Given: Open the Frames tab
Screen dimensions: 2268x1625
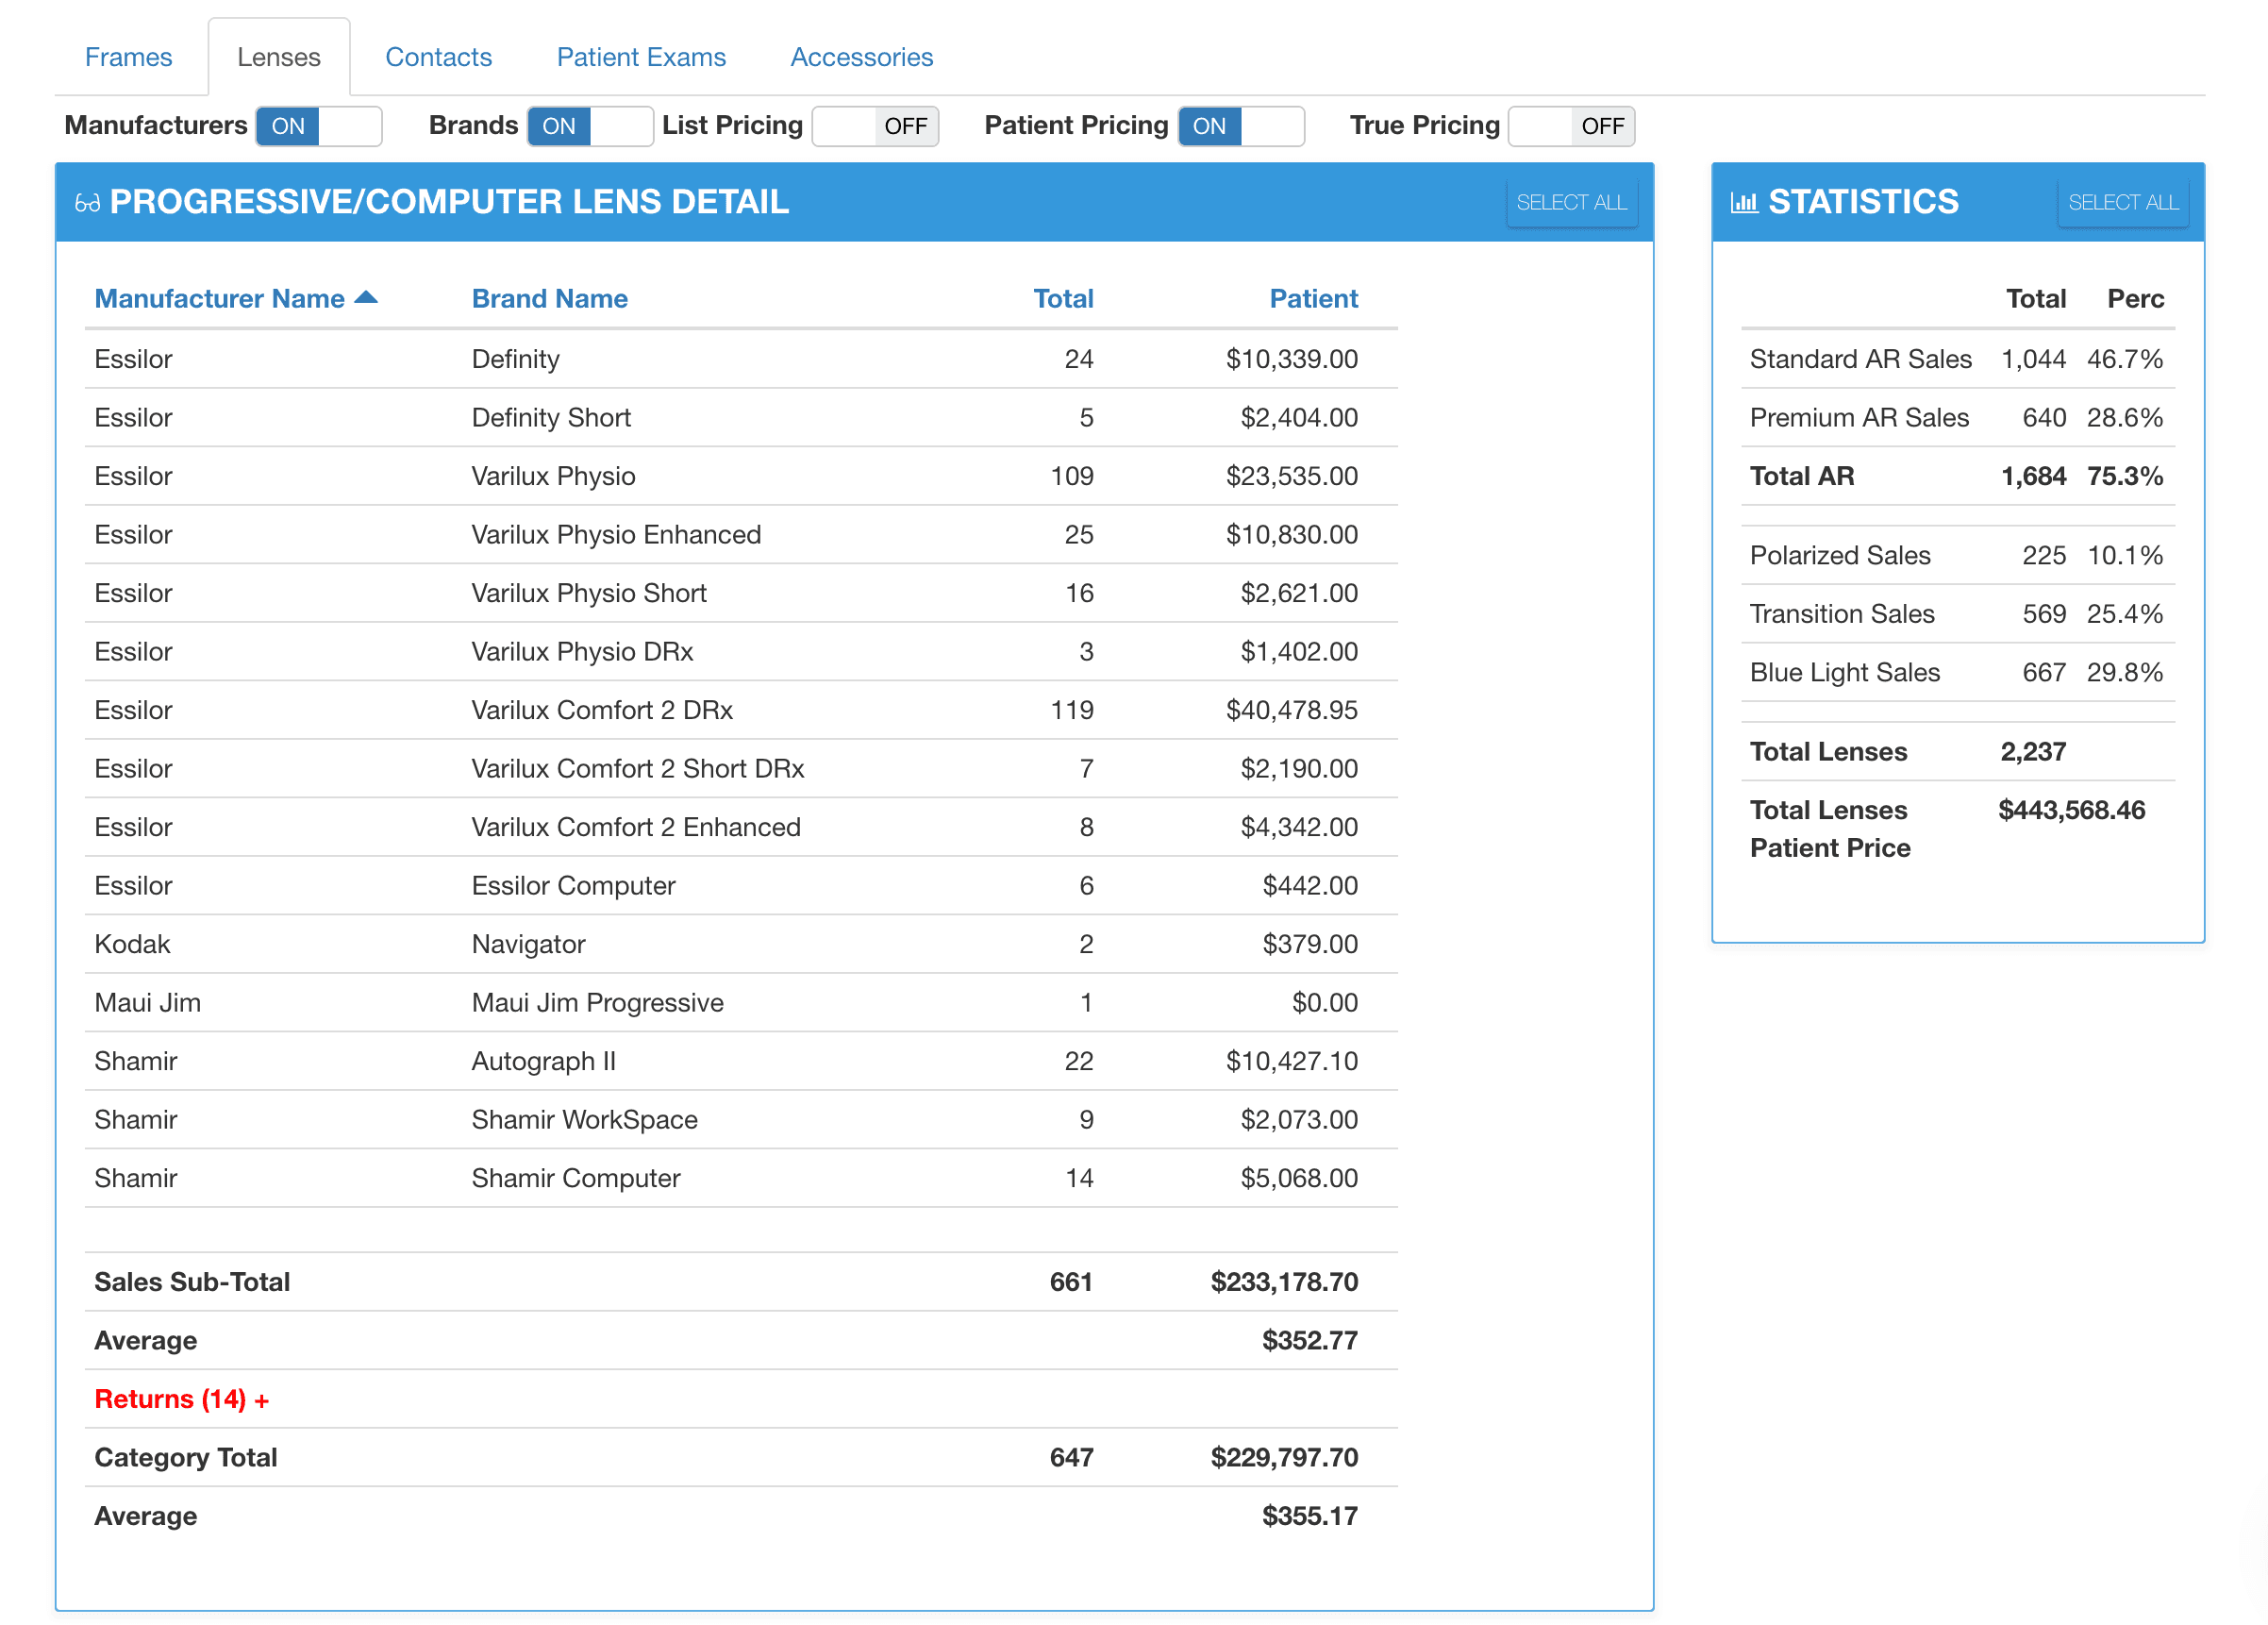Looking at the screenshot, I should [x=128, y=57].
